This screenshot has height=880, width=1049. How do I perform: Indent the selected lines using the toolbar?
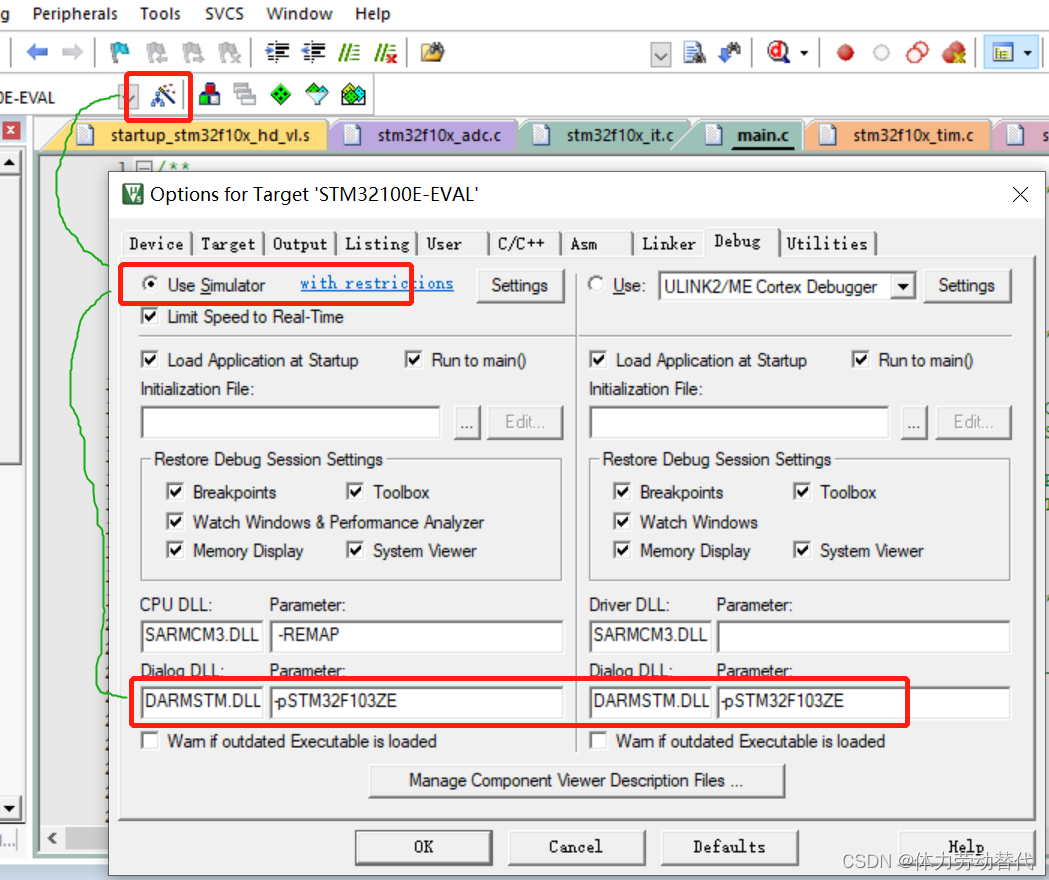pos(277,52)
